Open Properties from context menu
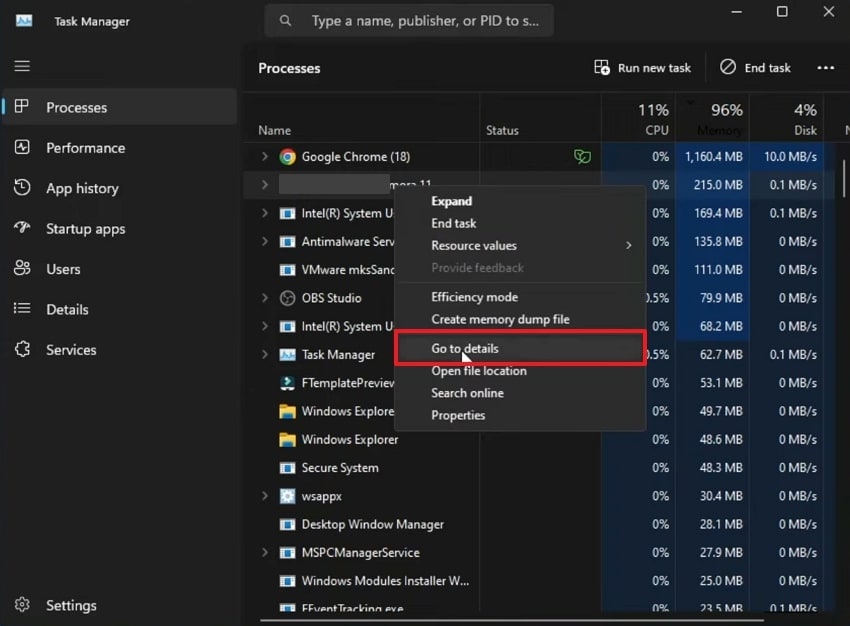This screenshot has width=850, height=626. pos(458,415)
